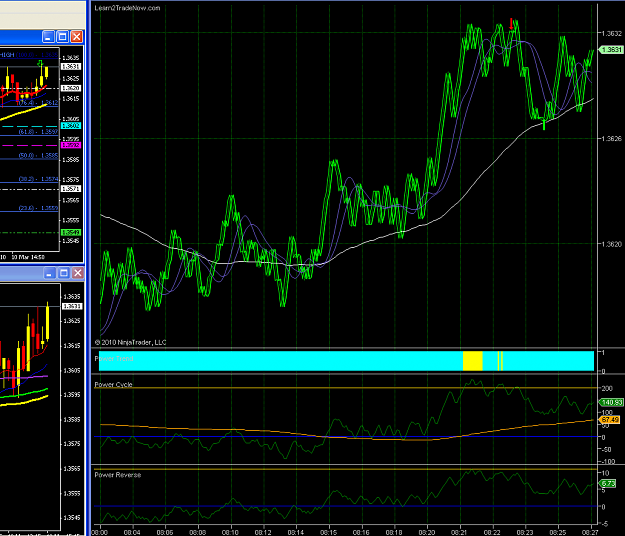Image resolution: width=625 pixels, height=536 pixels.
Task: Close the lower-left candlestick chart window
Action: click(x=78, y=273)
